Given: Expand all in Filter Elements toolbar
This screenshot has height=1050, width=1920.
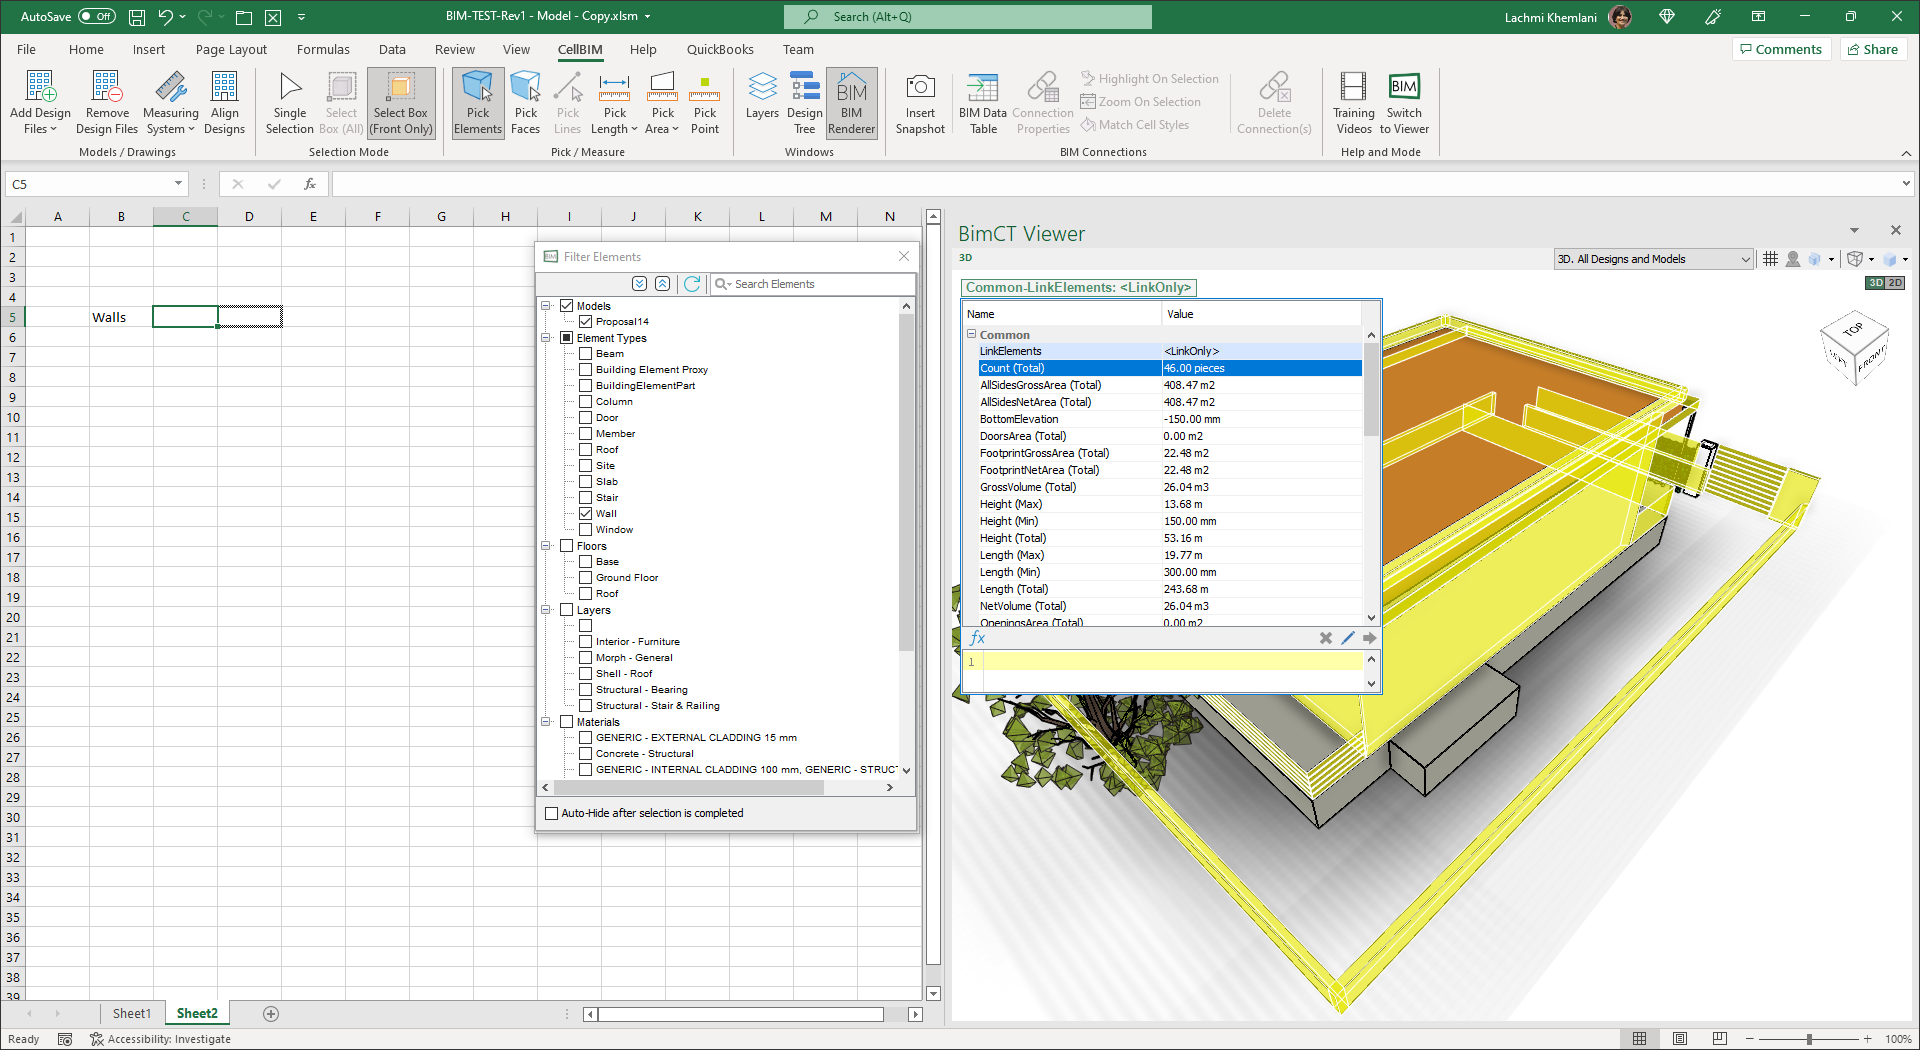Looking at the screenshot, I should 640,284.
